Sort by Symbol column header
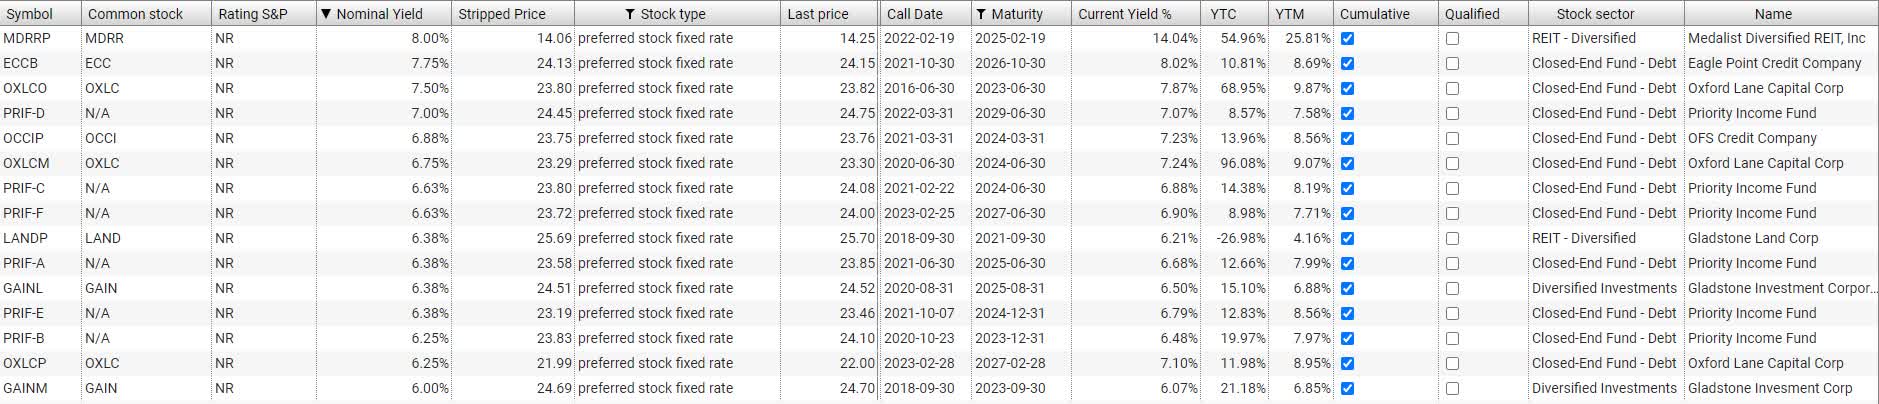This screenshot has height=404, width=1879. click(40, 14)
